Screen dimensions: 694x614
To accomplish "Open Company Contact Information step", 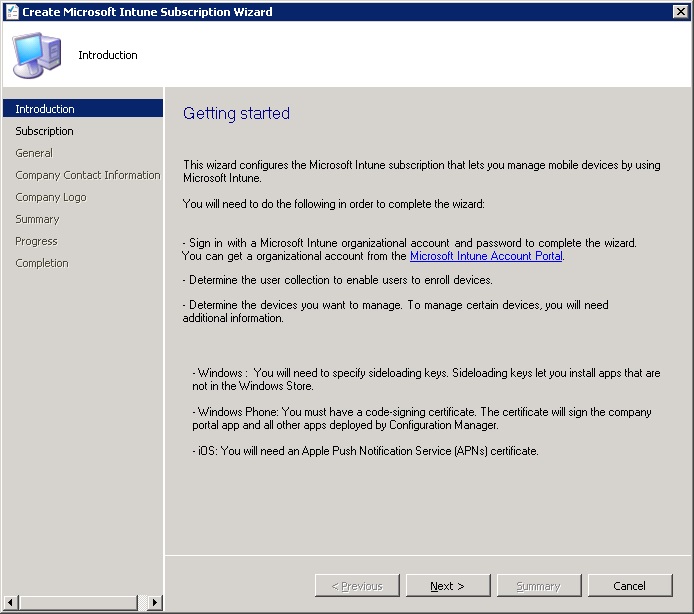I will click(x=87, y=175).
